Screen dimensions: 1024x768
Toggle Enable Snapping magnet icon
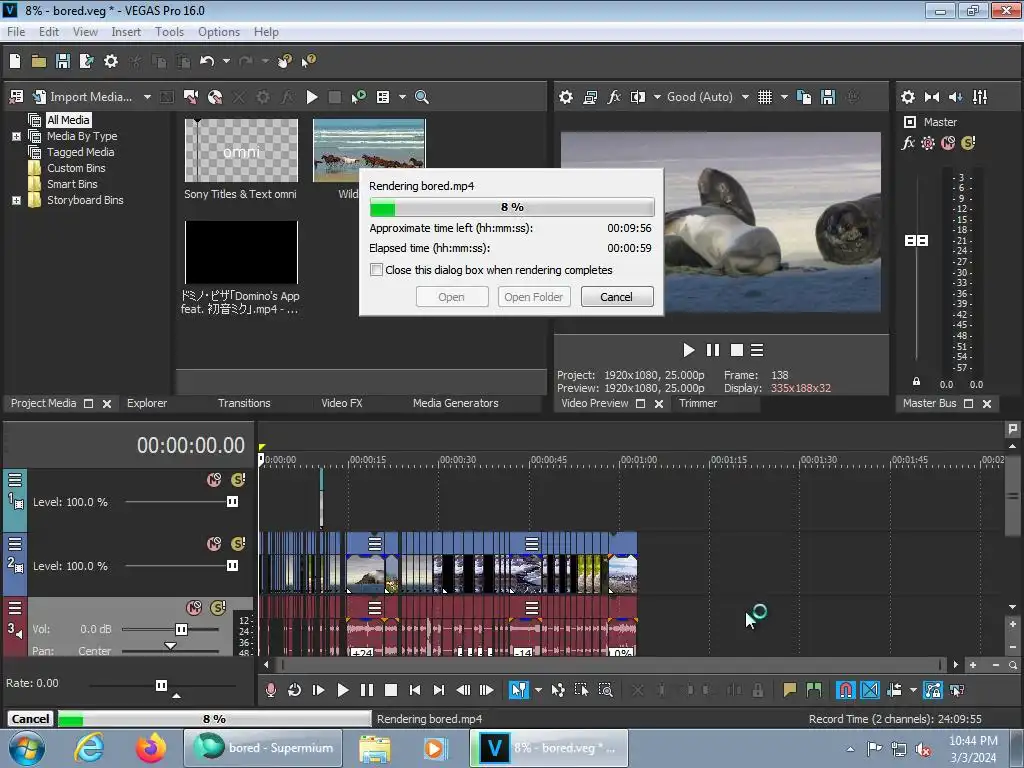(x=846, y=690)
